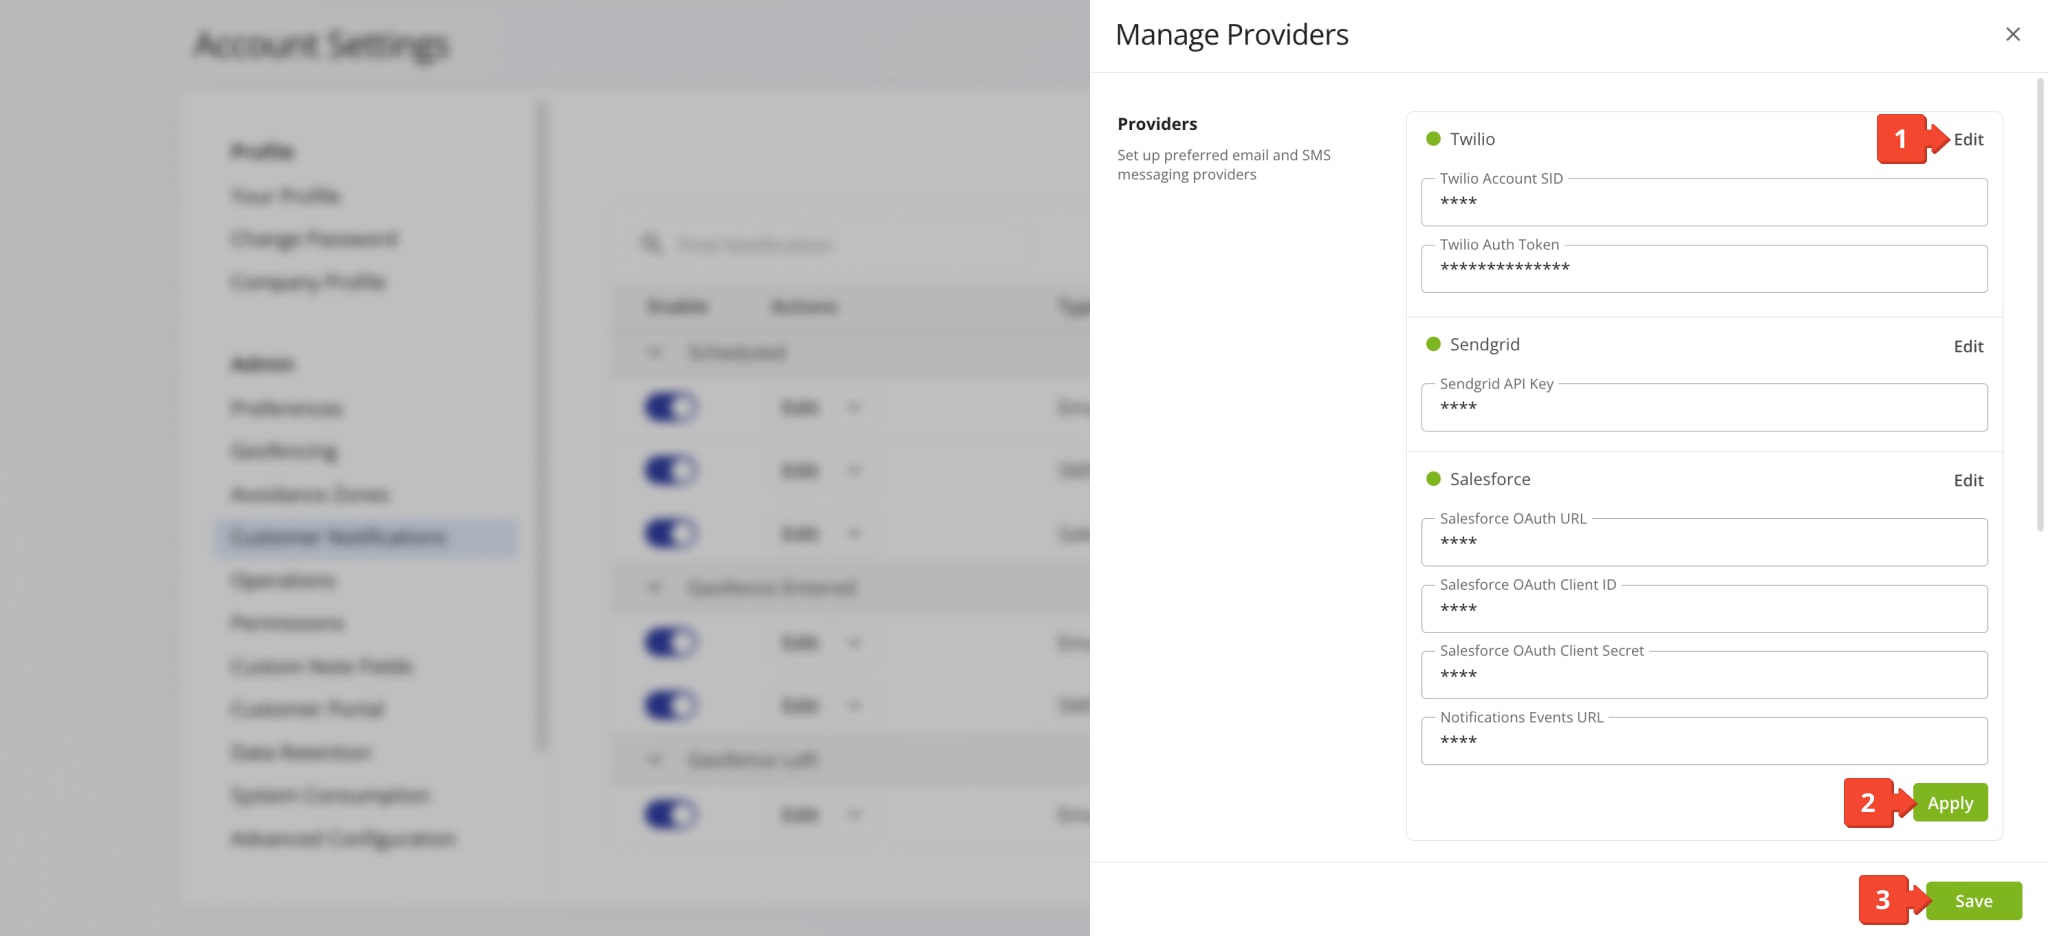Viewport: 2048px width, 936px height.
Task: Click the Sendgrid API Key field
Action: coord(1704,407)
